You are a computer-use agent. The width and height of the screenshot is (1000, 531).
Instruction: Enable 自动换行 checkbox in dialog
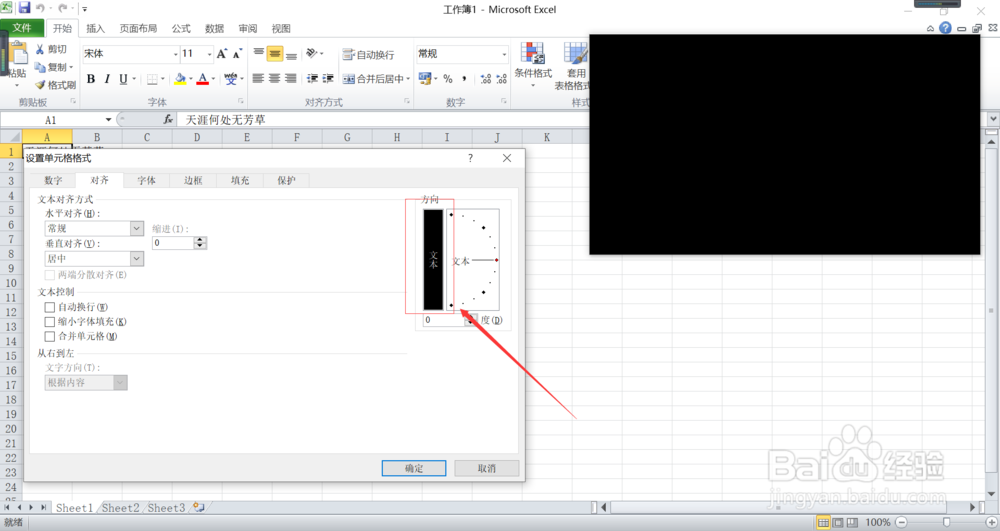50,307
